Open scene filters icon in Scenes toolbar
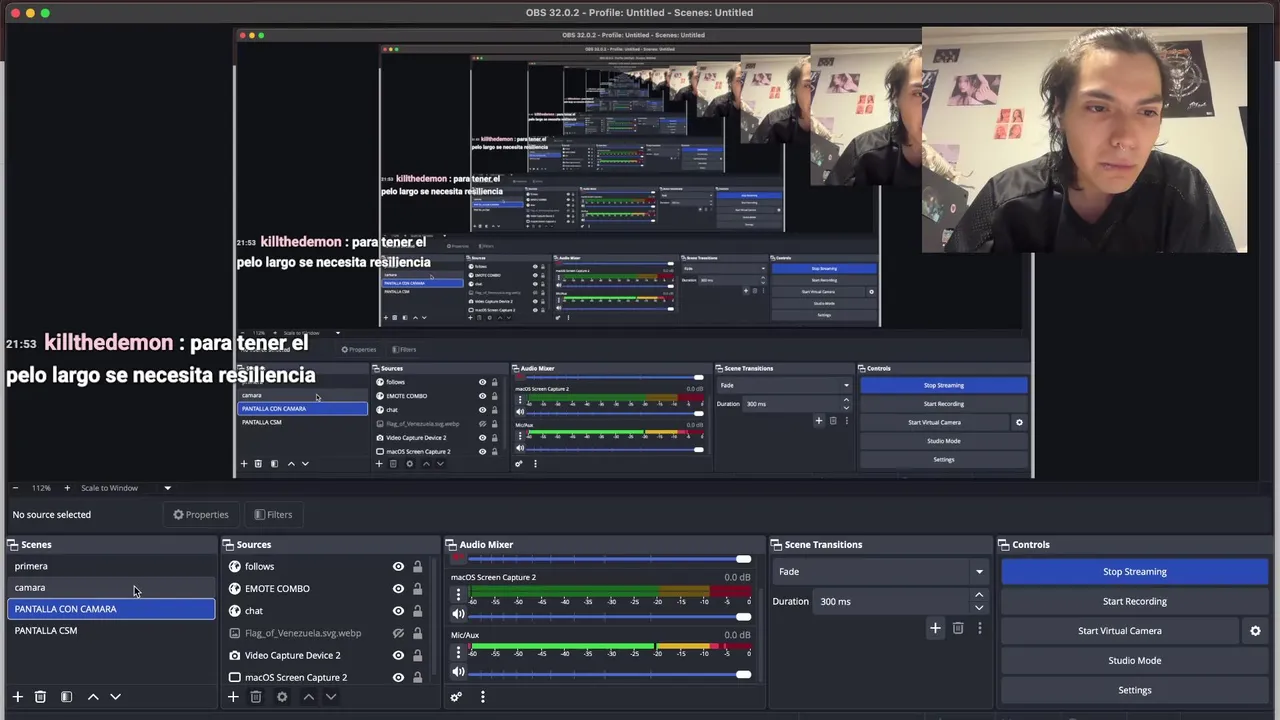 click(66, 697)
